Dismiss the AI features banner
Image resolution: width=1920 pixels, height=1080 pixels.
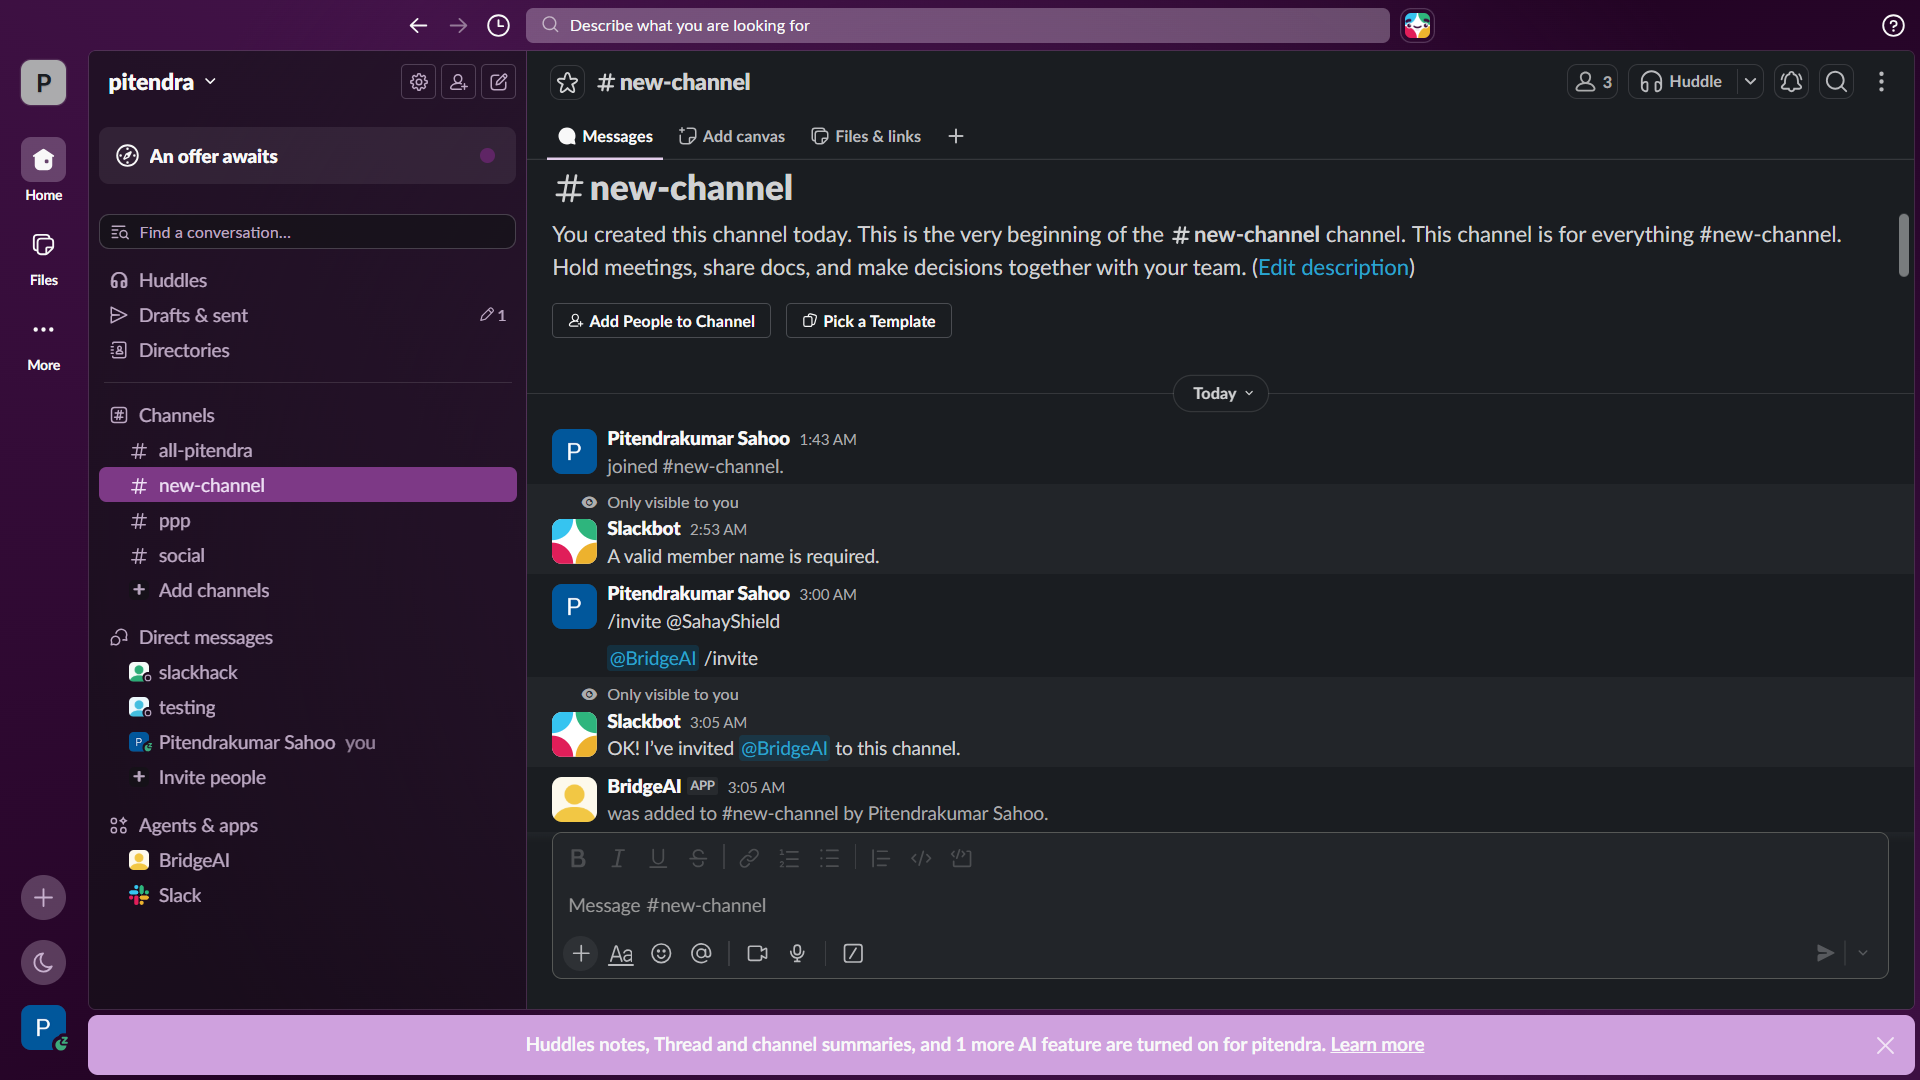tap(1885, 1045)
